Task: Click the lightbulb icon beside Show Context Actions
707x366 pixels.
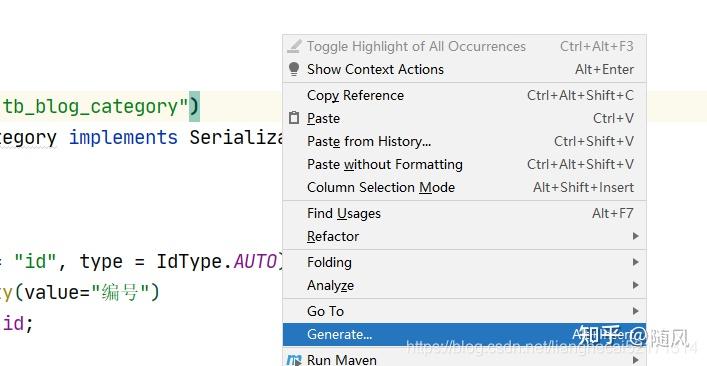Action: (294, 69)
